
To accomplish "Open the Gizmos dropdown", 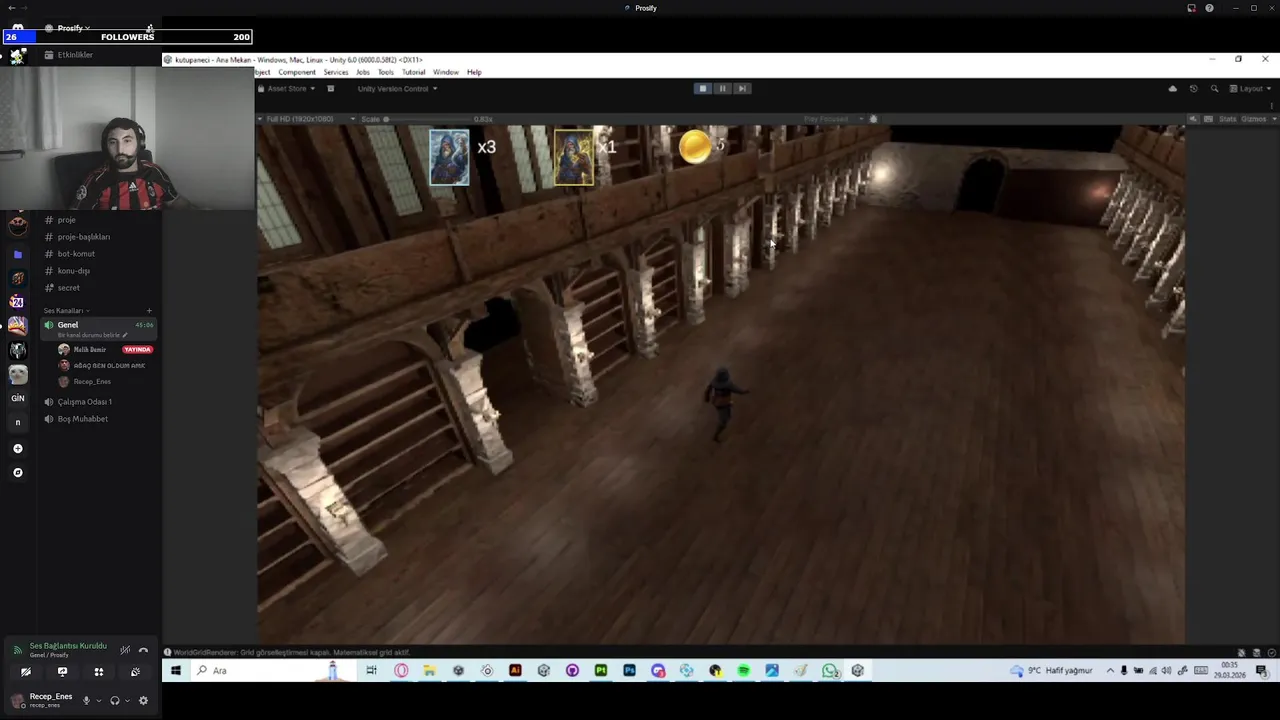I will (1257, 119).
